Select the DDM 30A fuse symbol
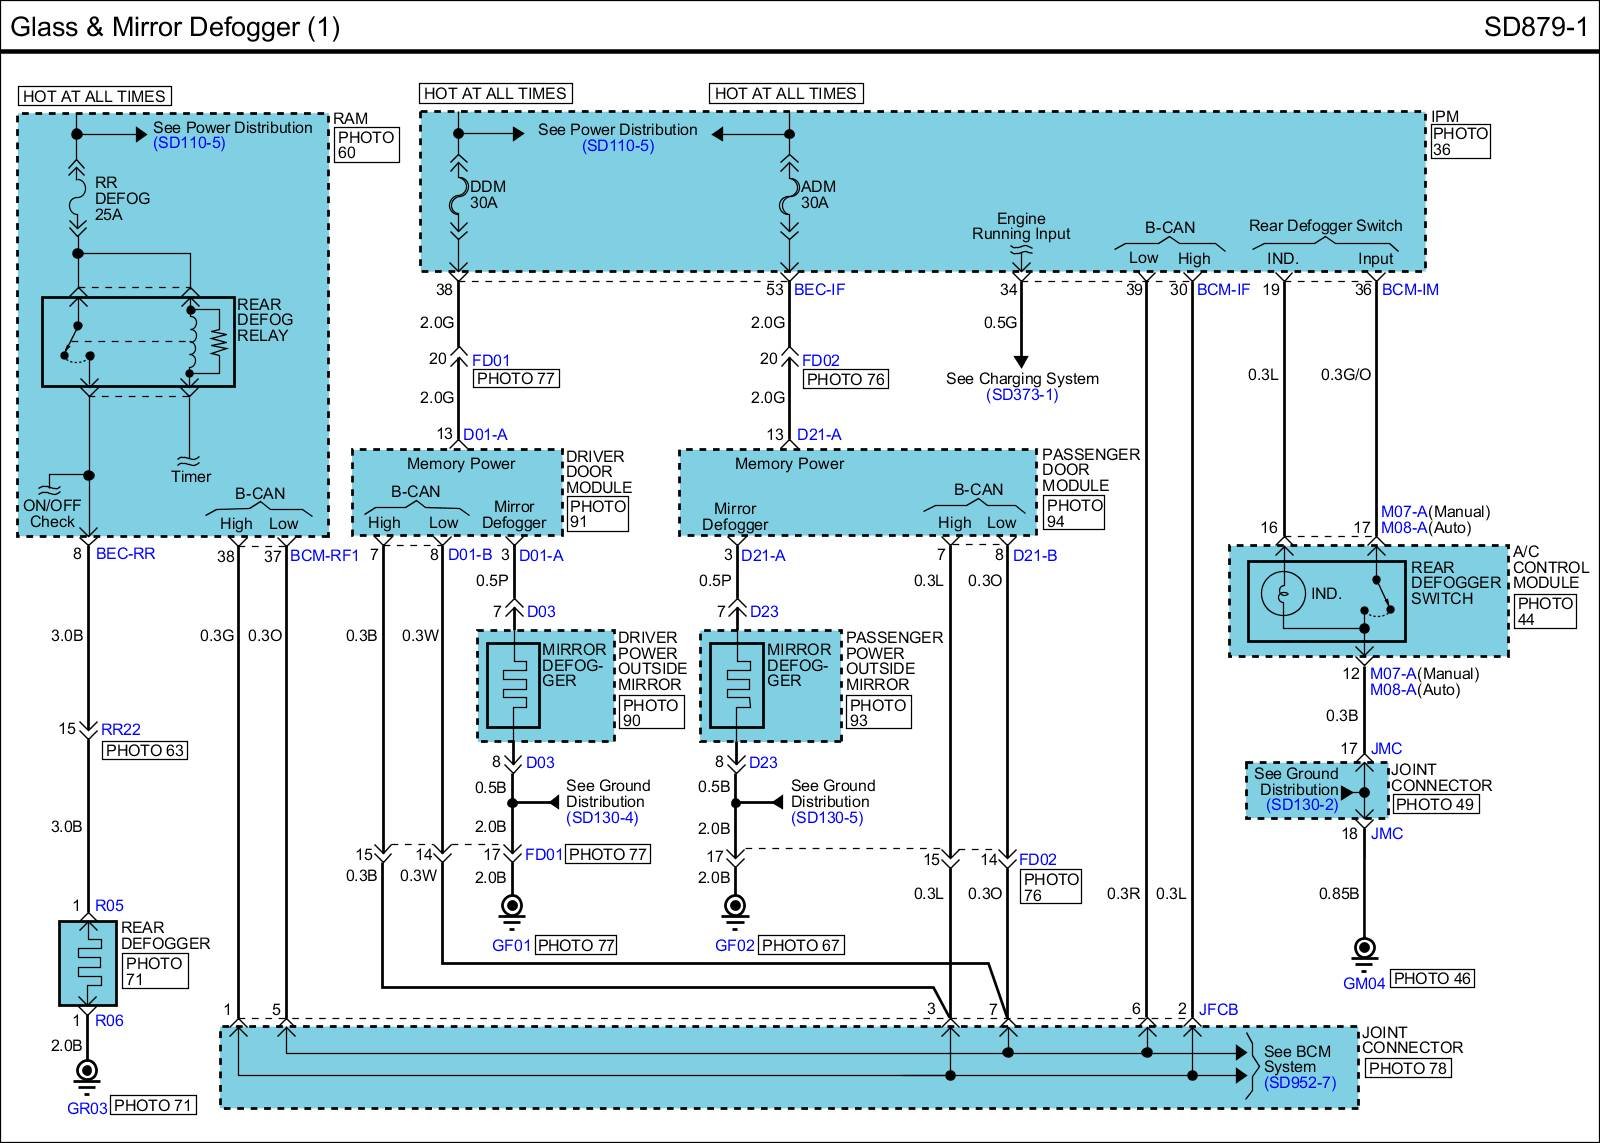The width and height of the screenshot is (1600, 1143). coord(458,195)
